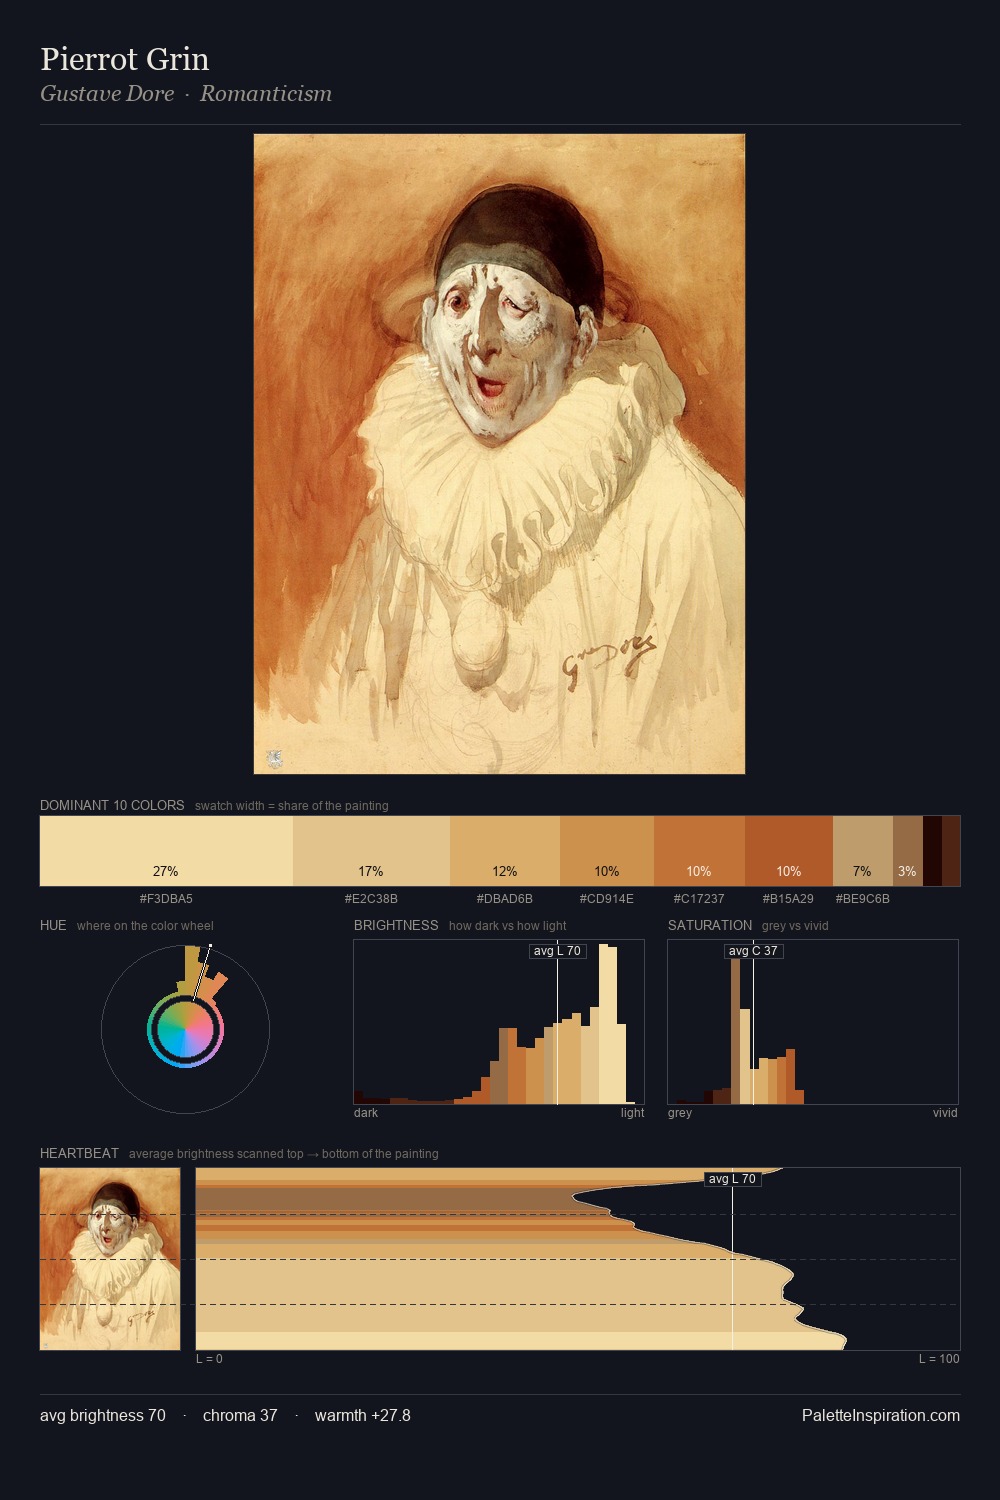Screen dimensions: 1000x1500
Task: Click the 'swatch width = share of the painting' caption
Action: click(292, 805)
